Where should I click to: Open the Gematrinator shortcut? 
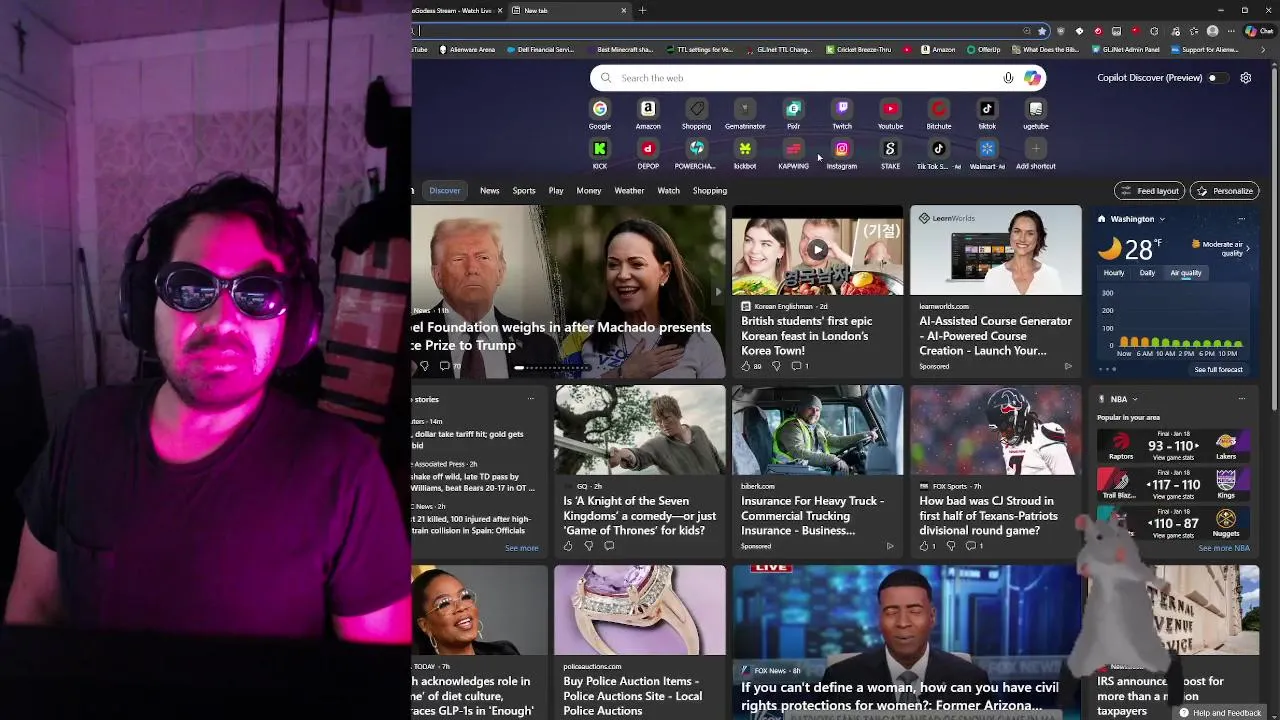pos(745,108)
